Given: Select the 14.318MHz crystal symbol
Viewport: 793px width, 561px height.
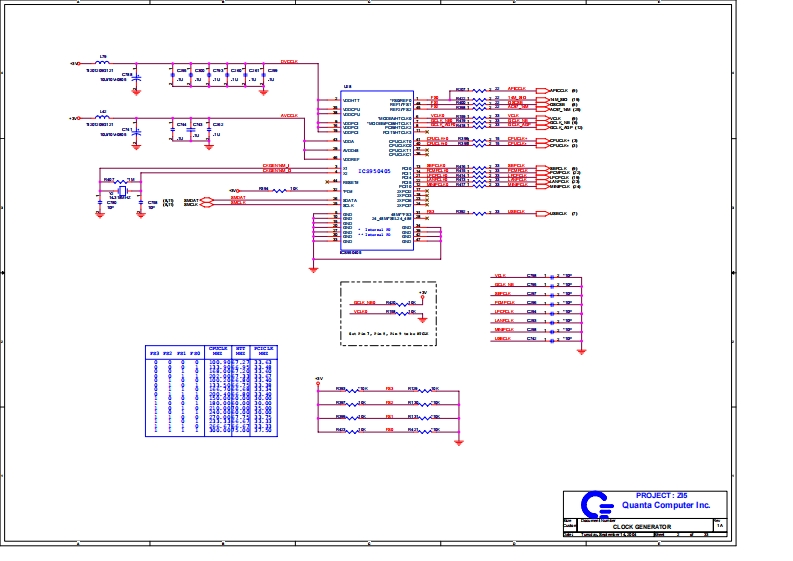Looking at the screenshot, I should (x=124, y=189).
